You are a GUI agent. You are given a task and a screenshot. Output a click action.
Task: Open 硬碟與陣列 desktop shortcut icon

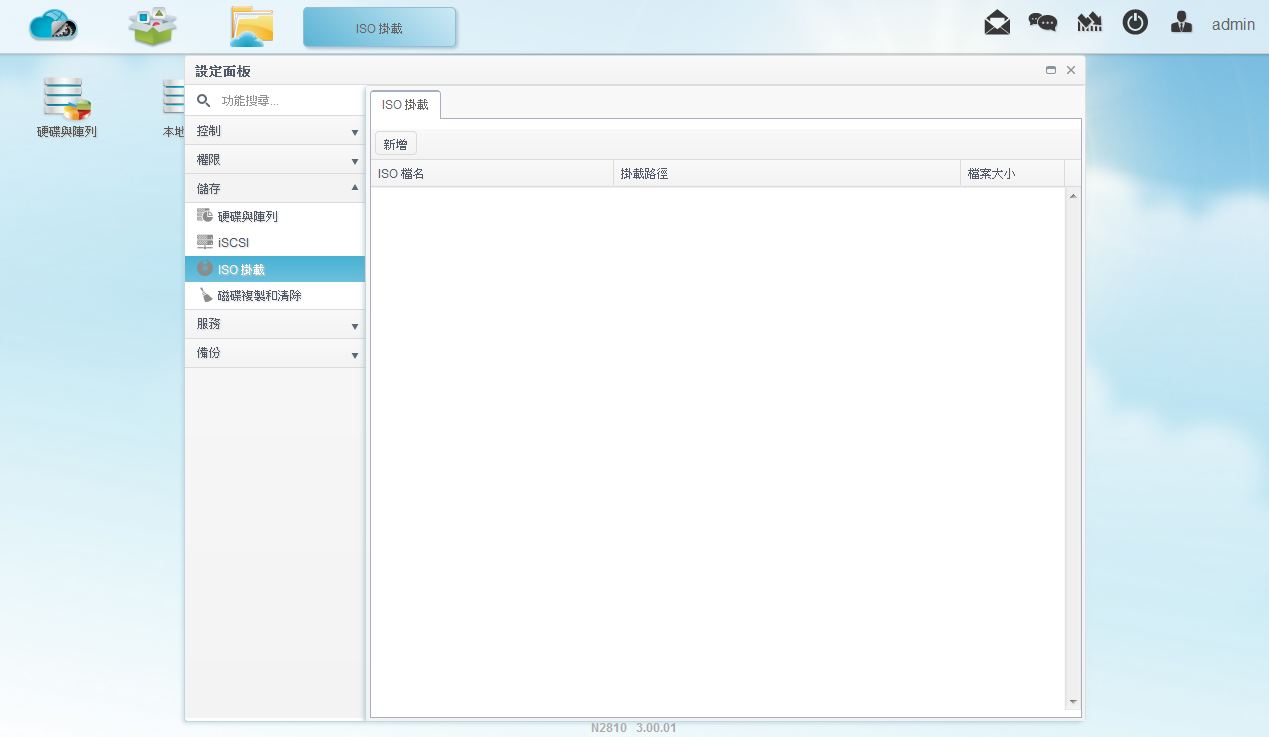(x=67, y=107)
